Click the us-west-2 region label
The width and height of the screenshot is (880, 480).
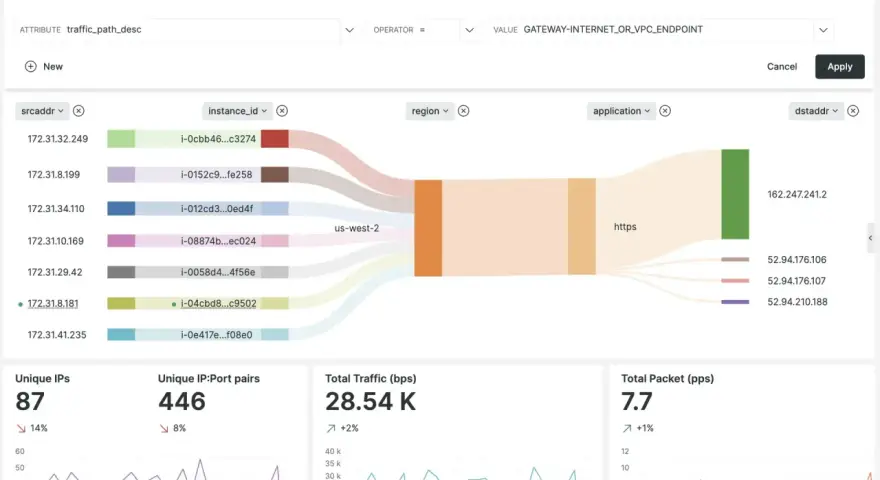[356, 228]
